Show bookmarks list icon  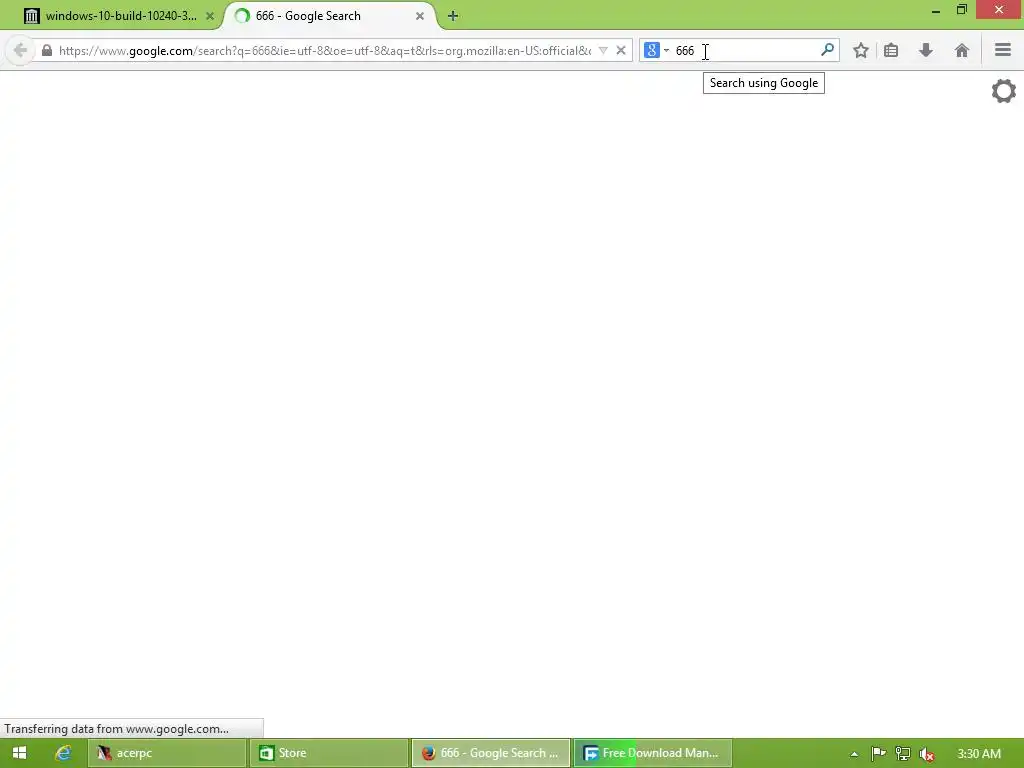click(891, 50)
